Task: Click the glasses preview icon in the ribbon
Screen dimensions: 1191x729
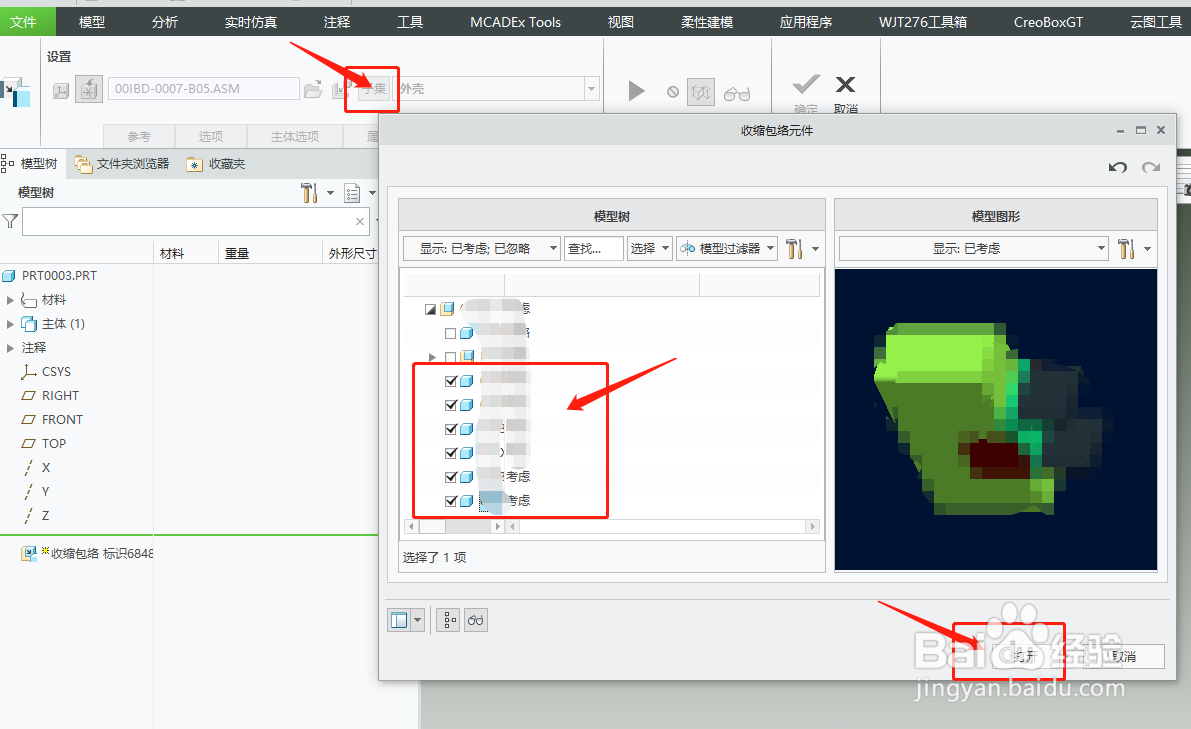Action: pos(737,93)
